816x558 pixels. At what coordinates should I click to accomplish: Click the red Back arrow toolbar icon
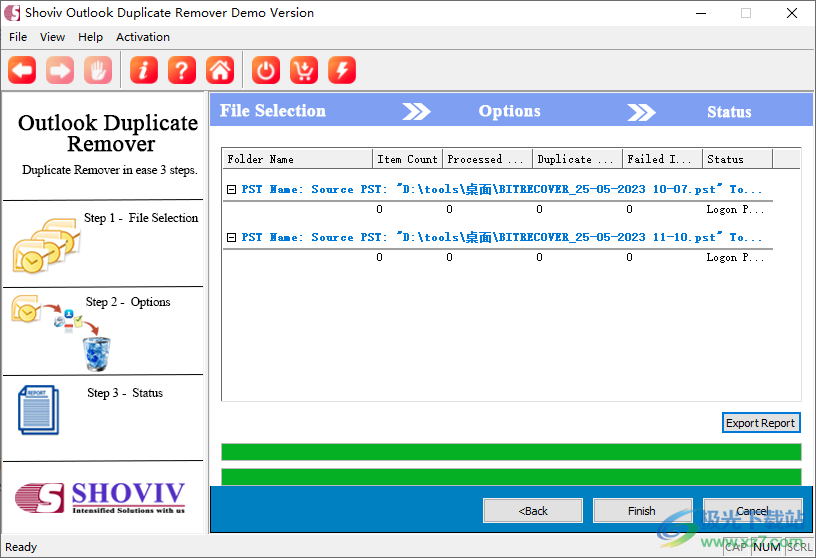coord(22,70)
